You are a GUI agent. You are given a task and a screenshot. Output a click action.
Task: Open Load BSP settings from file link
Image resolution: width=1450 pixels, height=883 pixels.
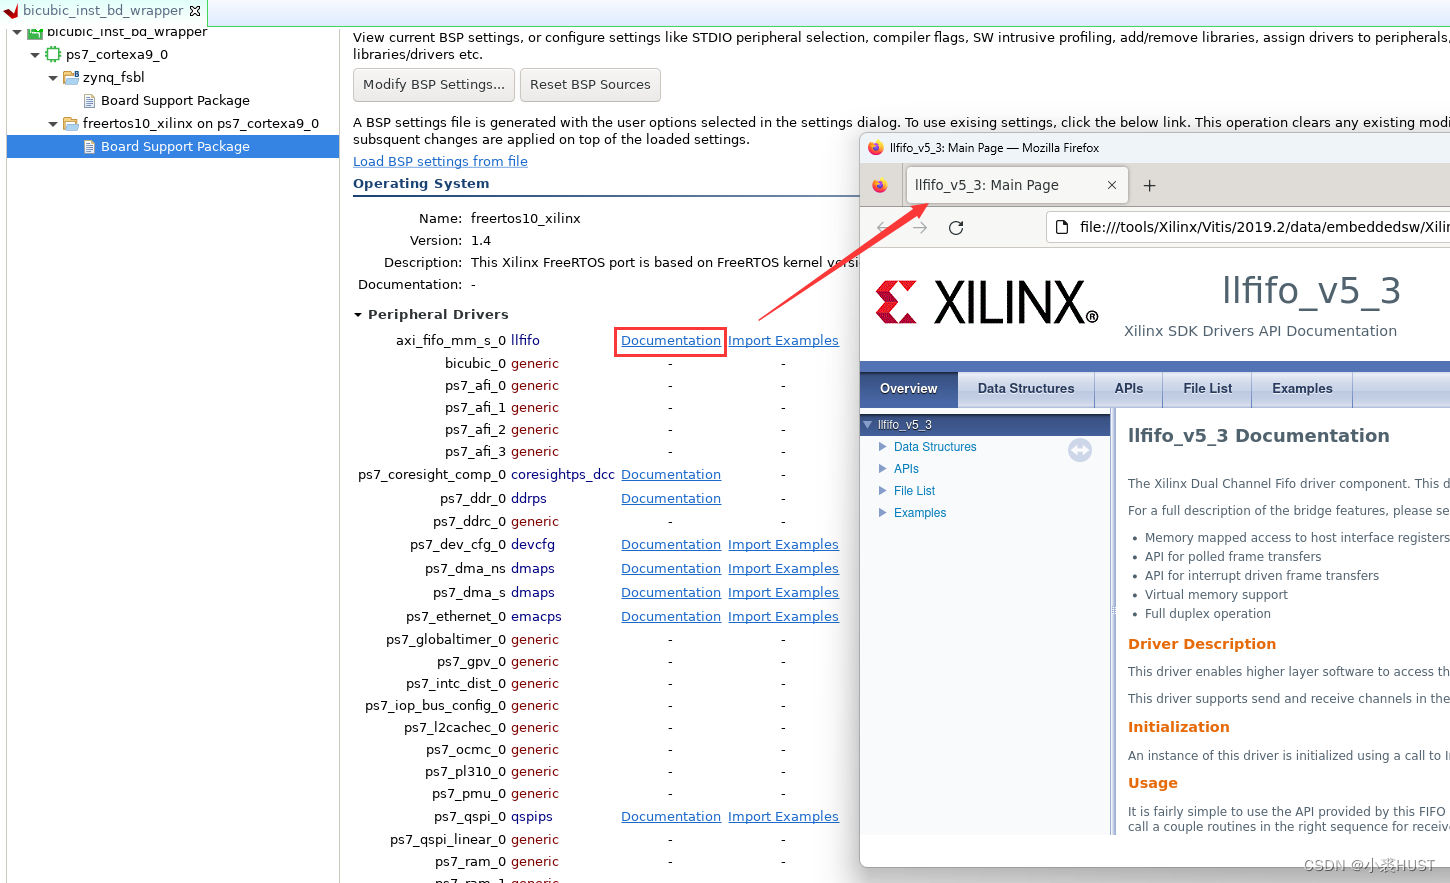[440, 161]
